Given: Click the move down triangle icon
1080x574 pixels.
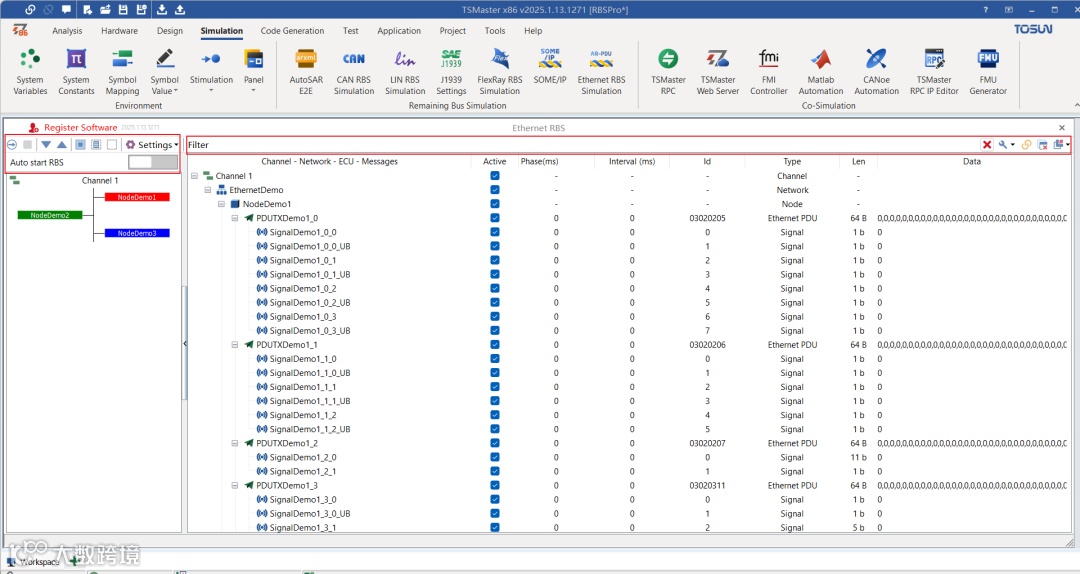Looking at the screenshot, I should point(45,145).
